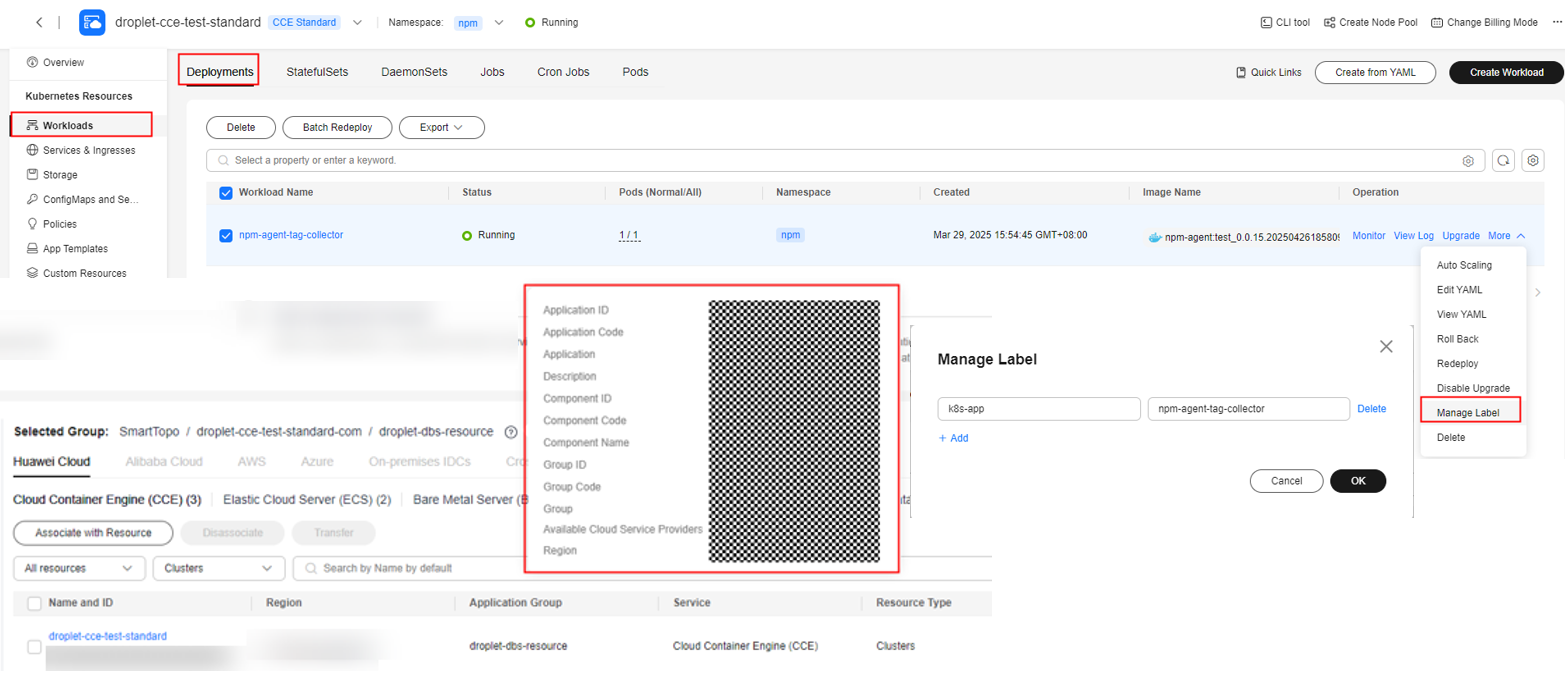
Task: Open more options ellipsis at top right
Action: coord(1555,22)
